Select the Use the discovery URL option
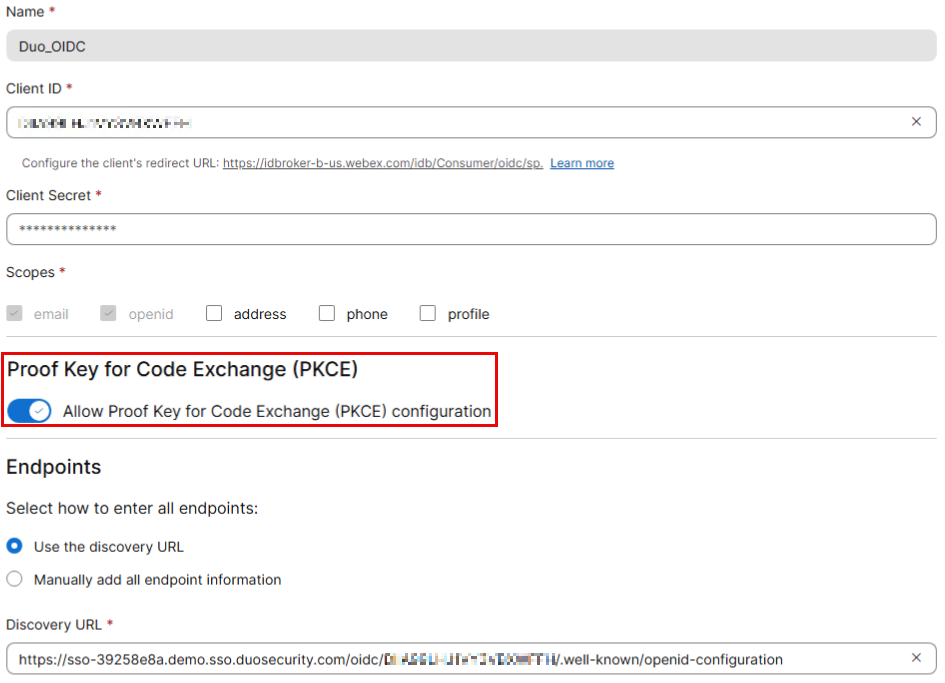The width and height of the screenshot is (945, 683). pos(15,547)
